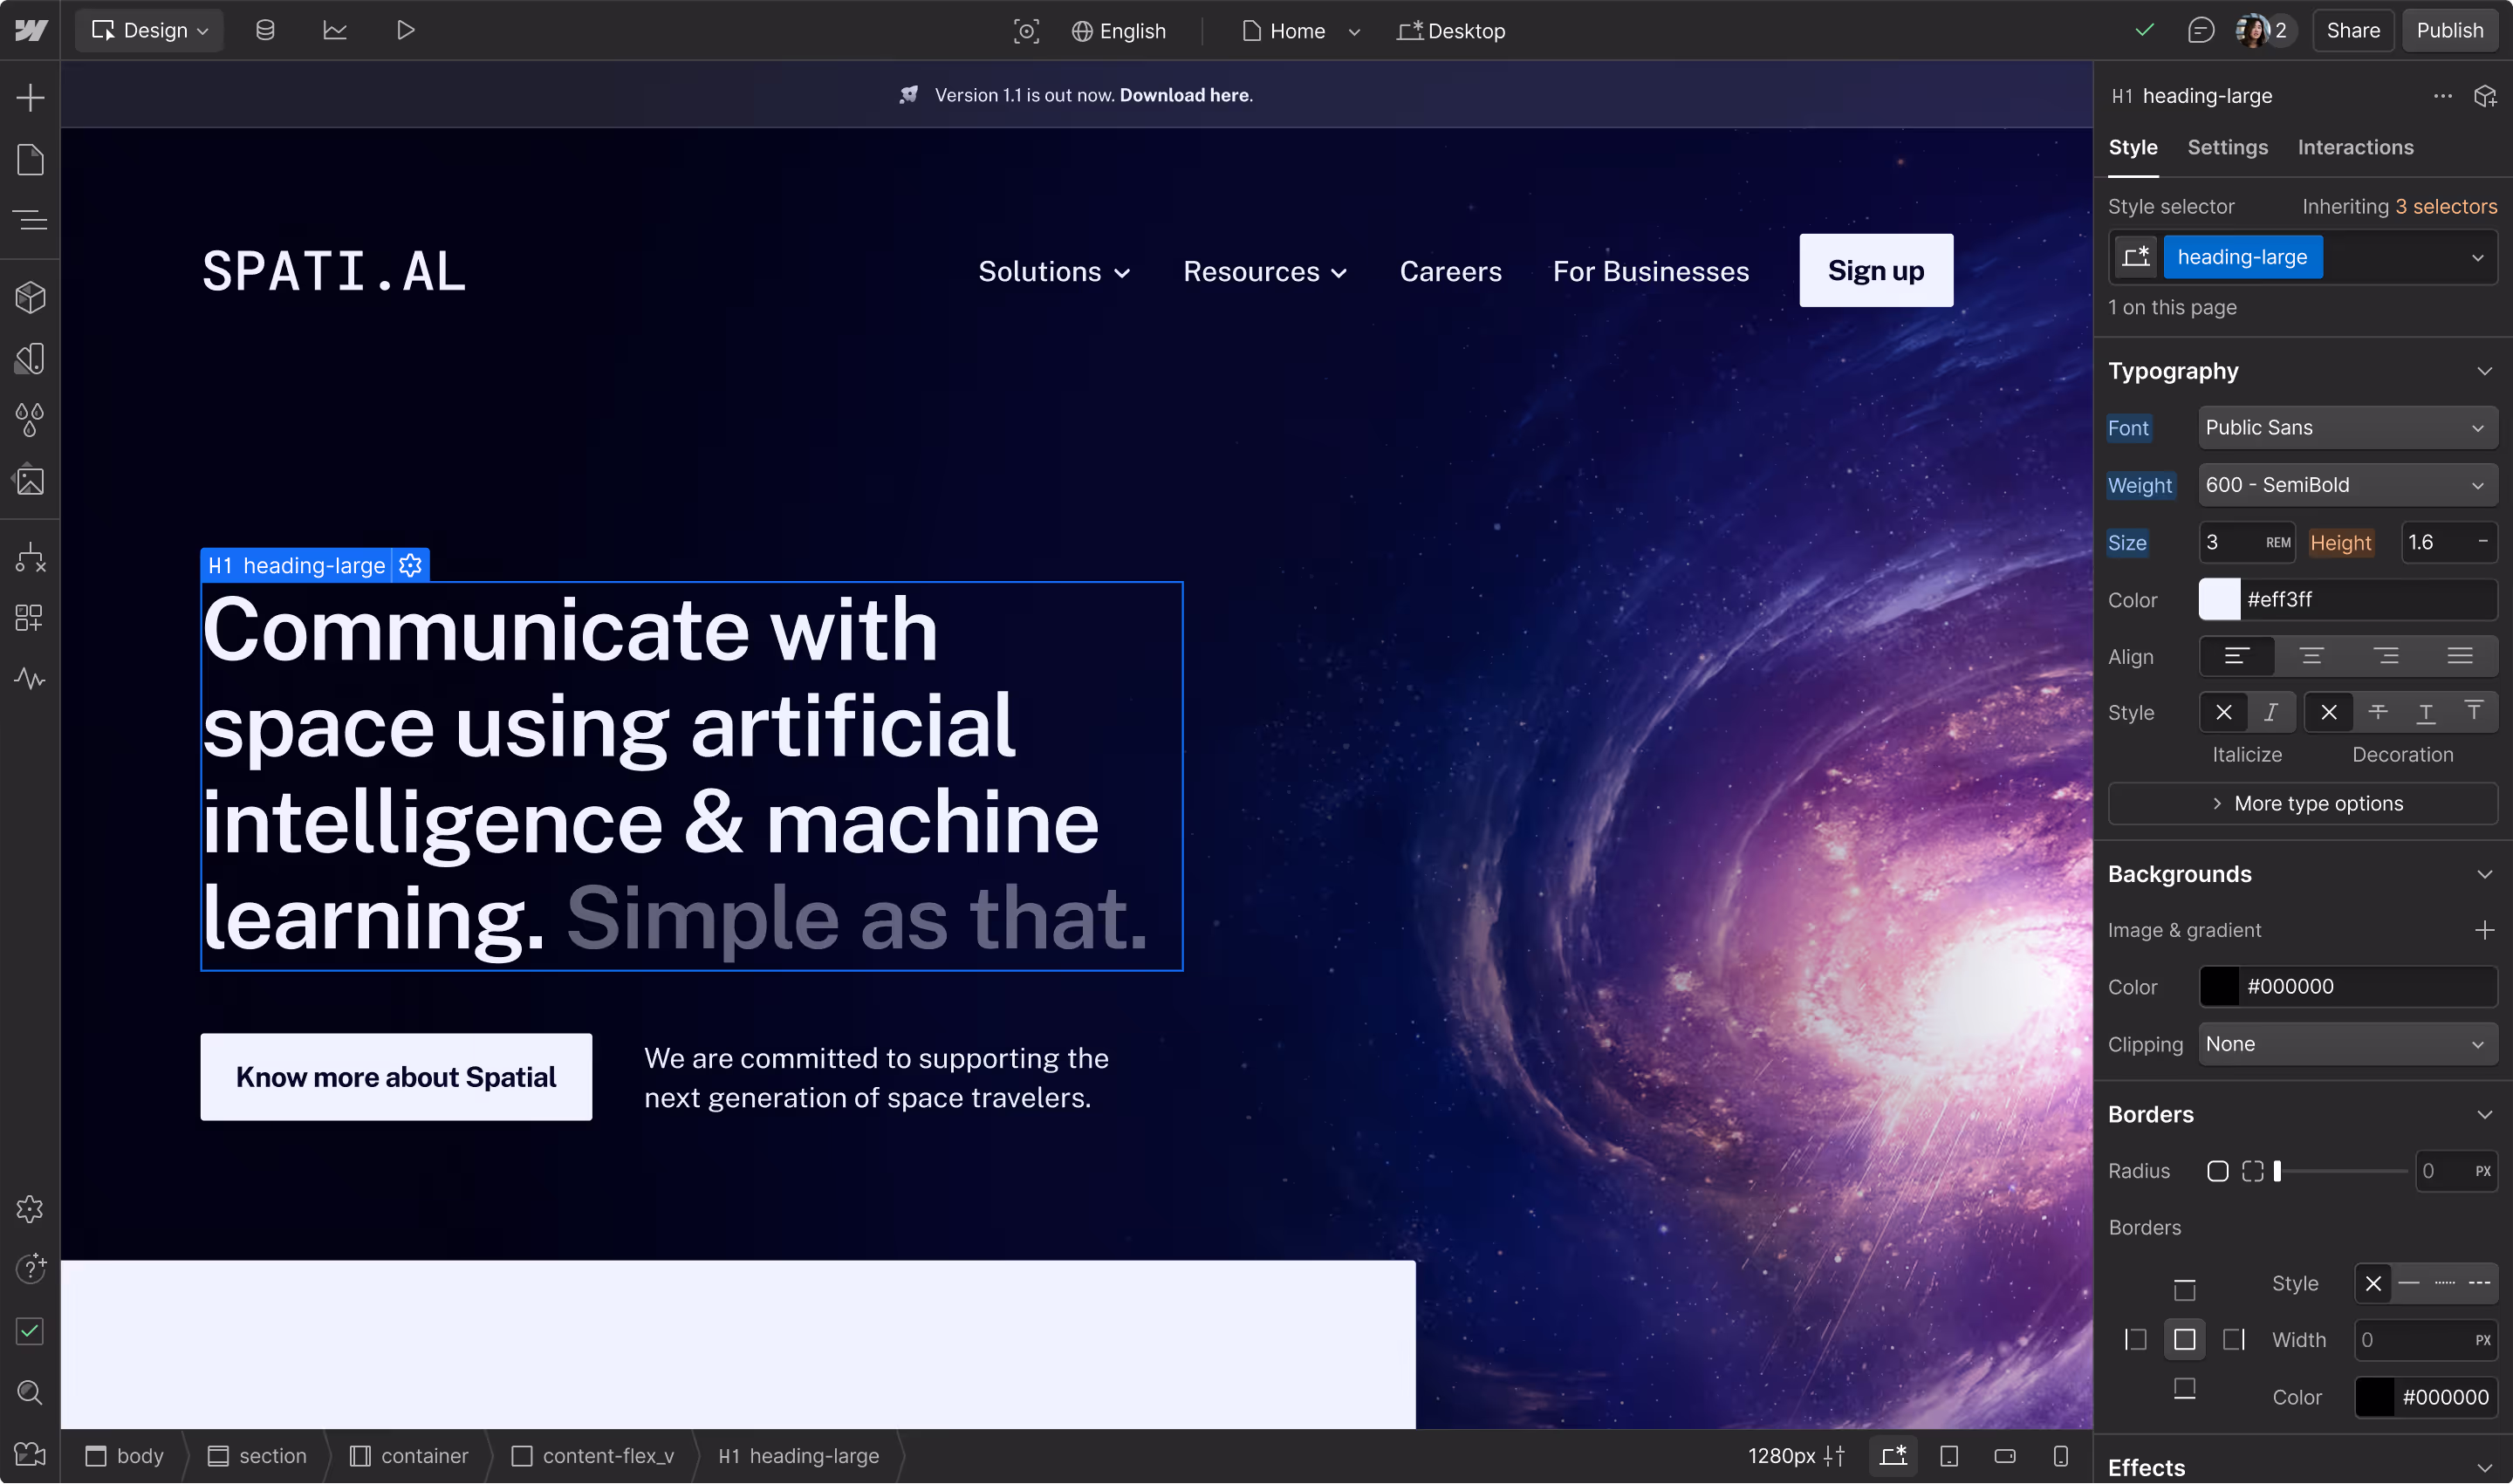Open the Logic flow icon
Viewport: 2513px width, 1484px height.
pyautogui.click(x=30, y=557)
